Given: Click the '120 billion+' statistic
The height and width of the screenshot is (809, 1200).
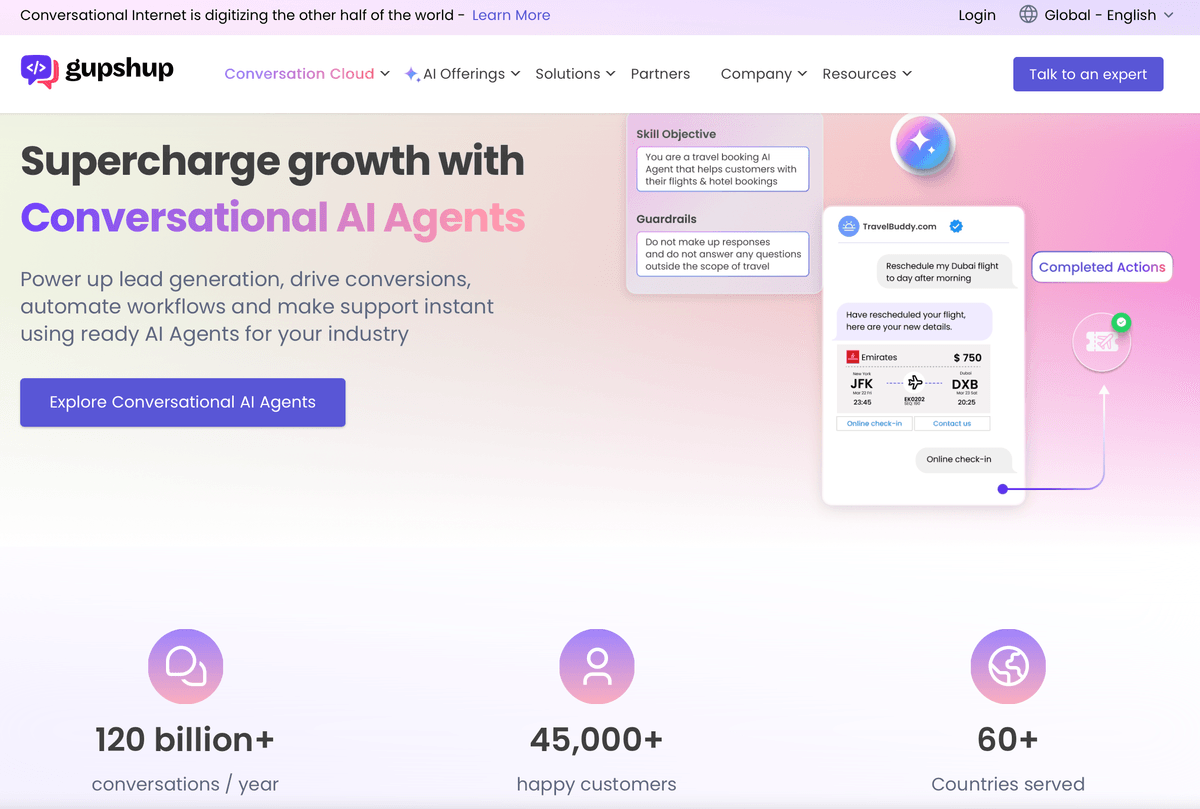Looking at the screenshot, I should point(185,740).
